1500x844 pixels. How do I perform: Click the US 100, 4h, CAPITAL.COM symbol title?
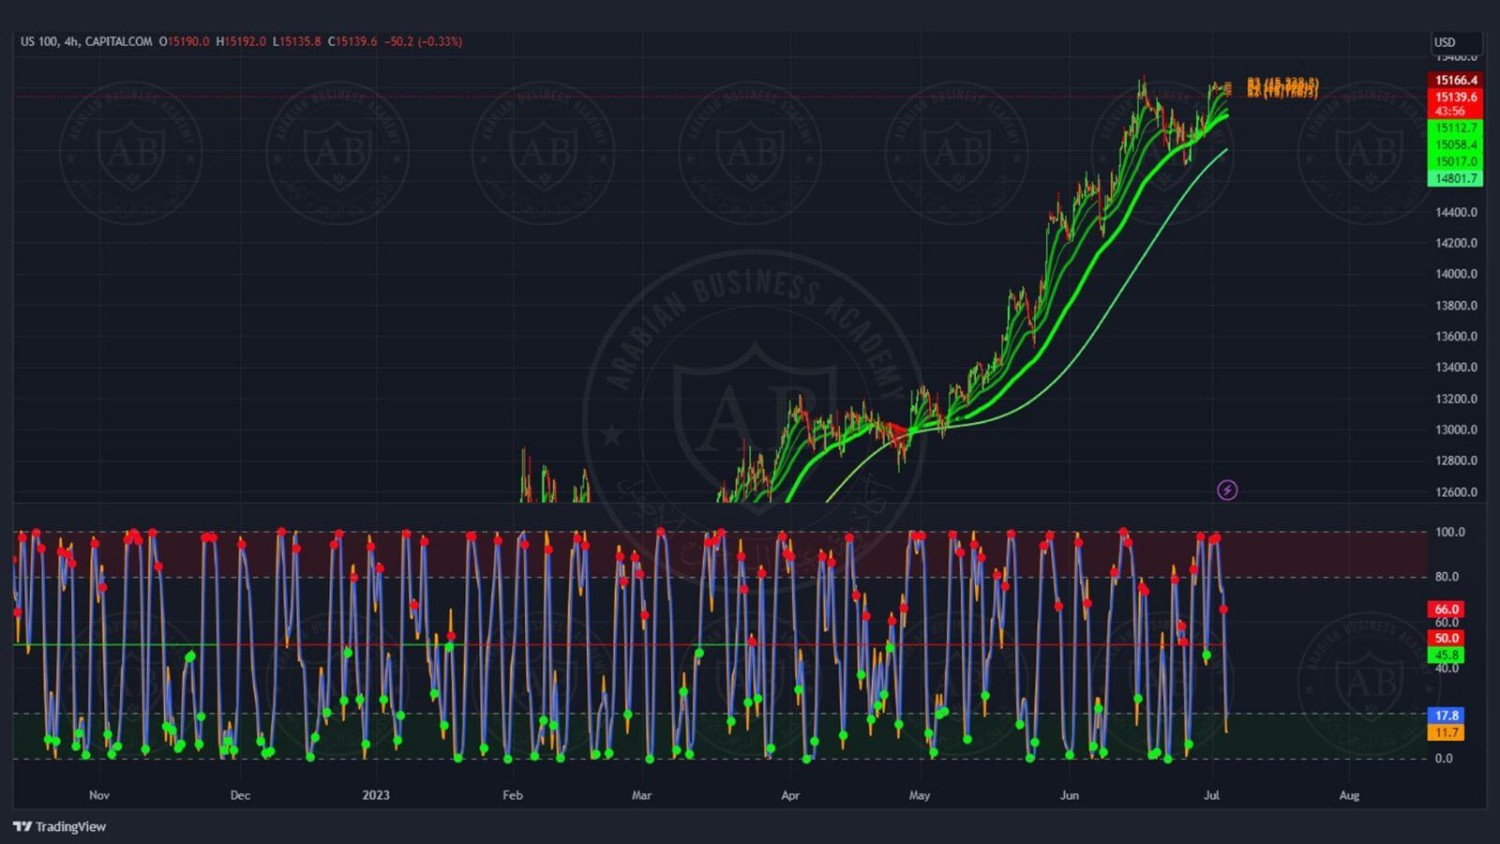[86, 41]
